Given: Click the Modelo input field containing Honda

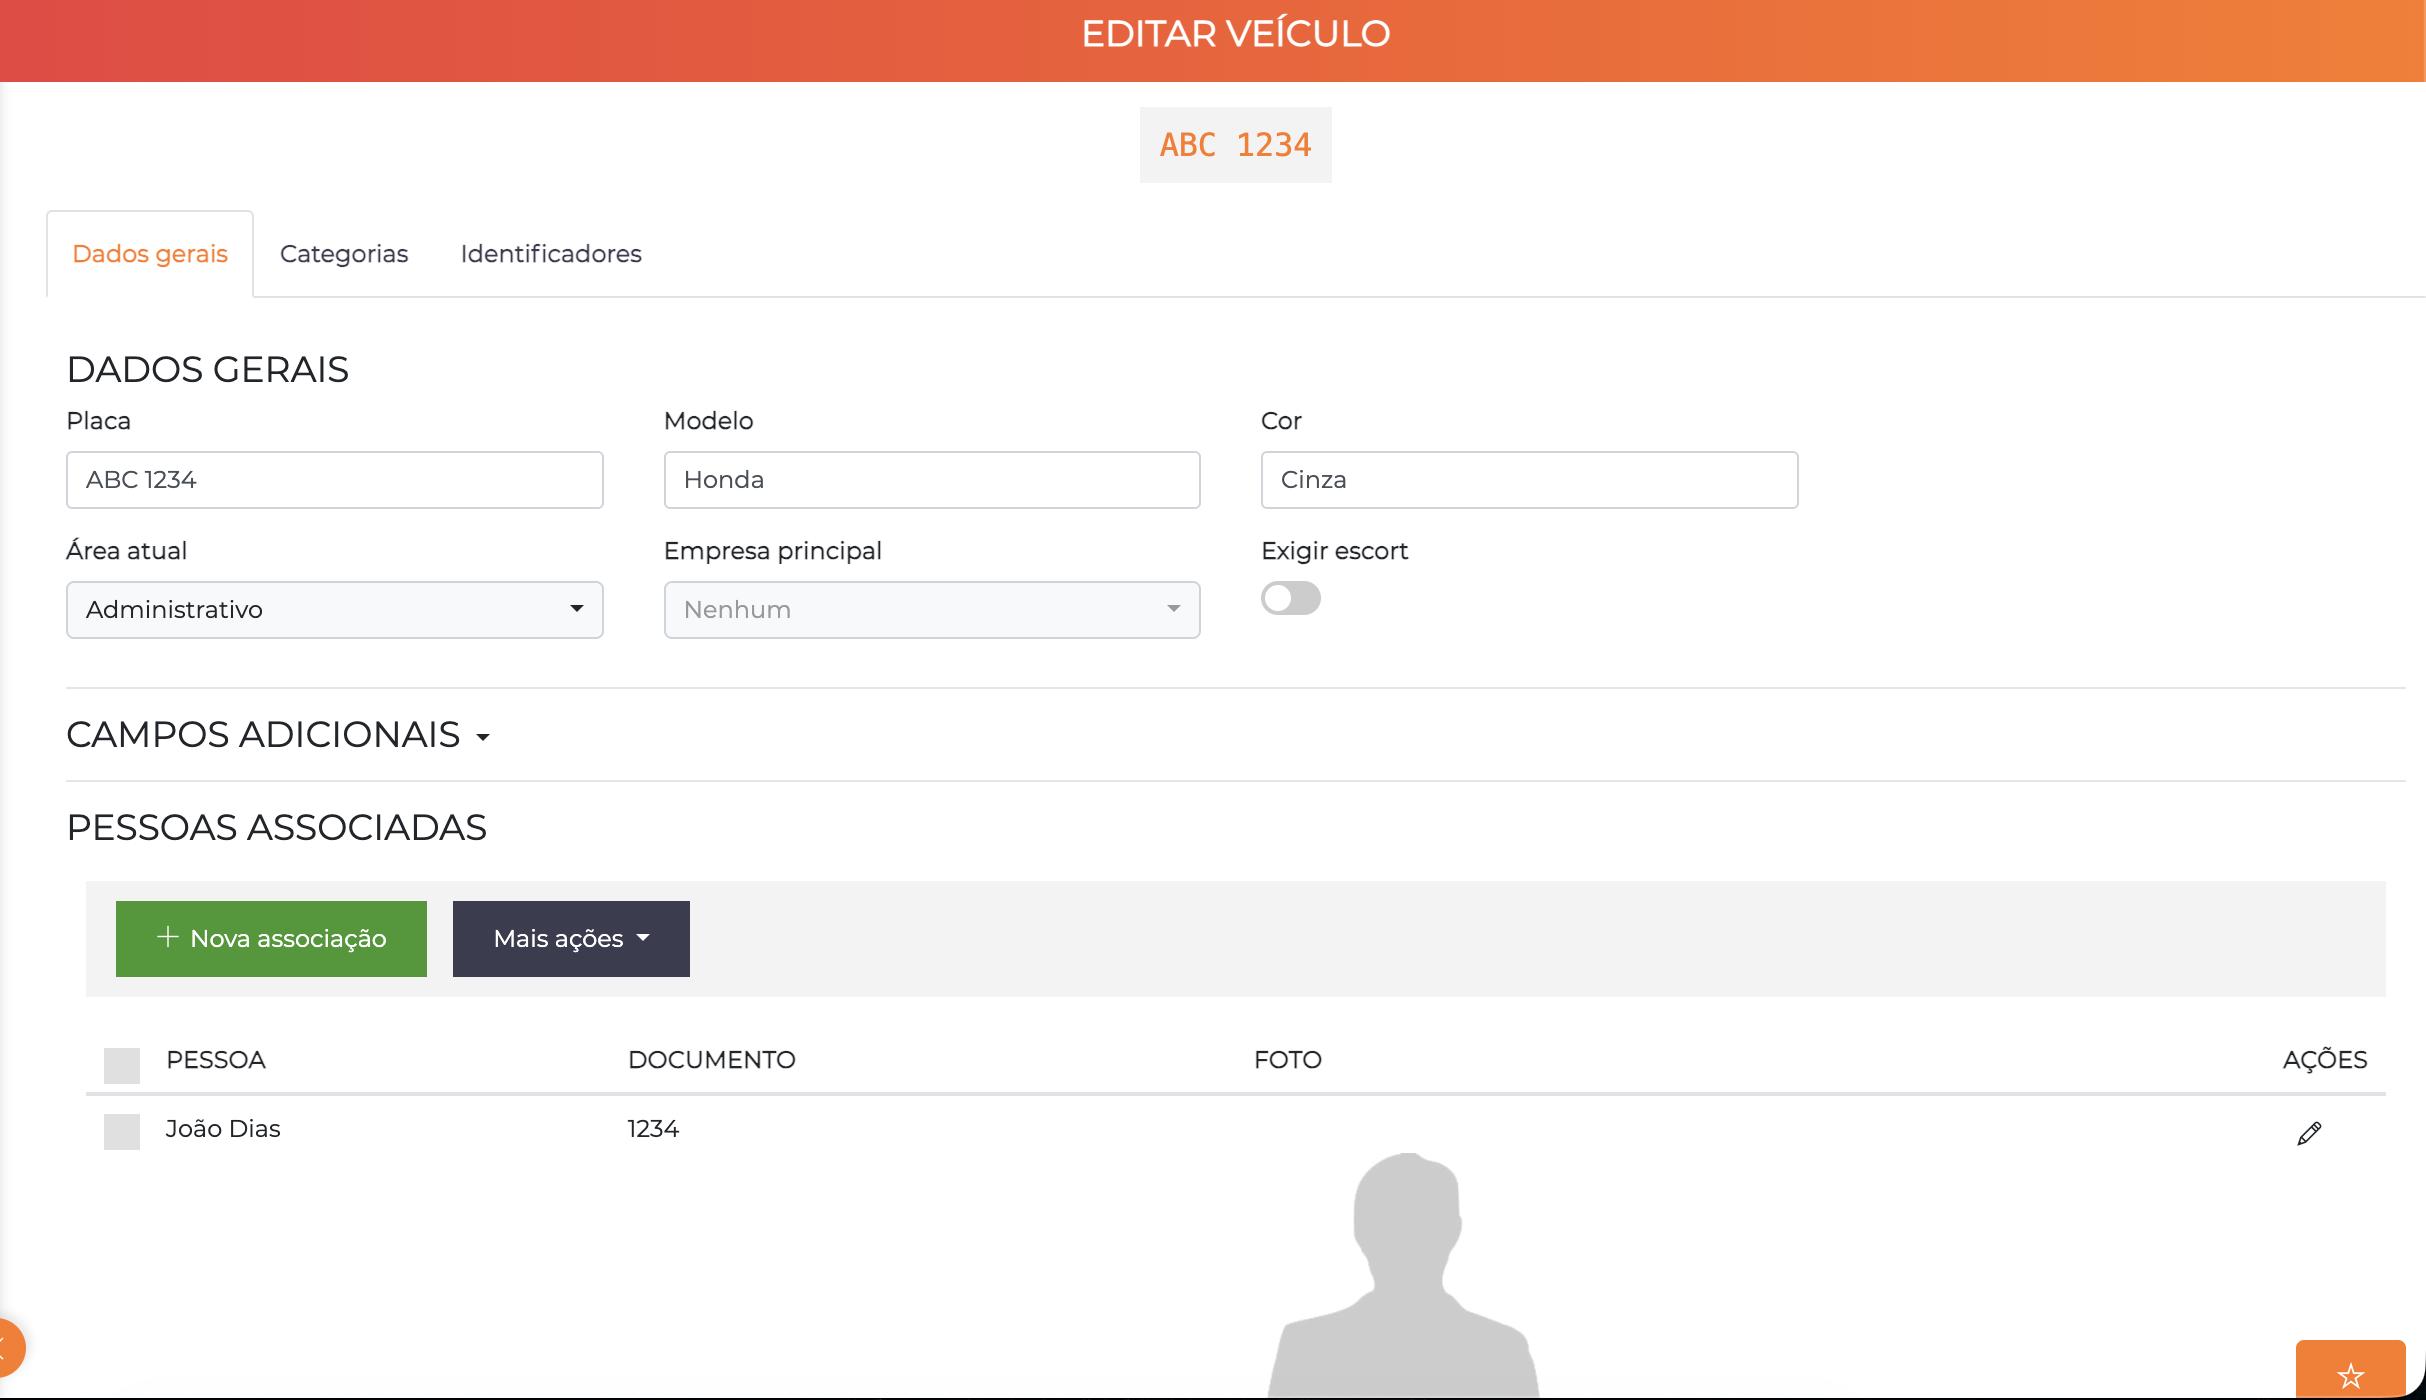Looking at the screenshot, I should 931,480.
